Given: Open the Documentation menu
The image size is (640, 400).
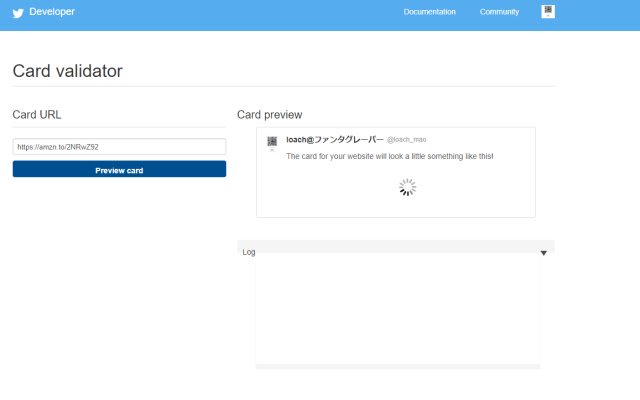Looking at the screenshot, I should [x=429, y=12].
